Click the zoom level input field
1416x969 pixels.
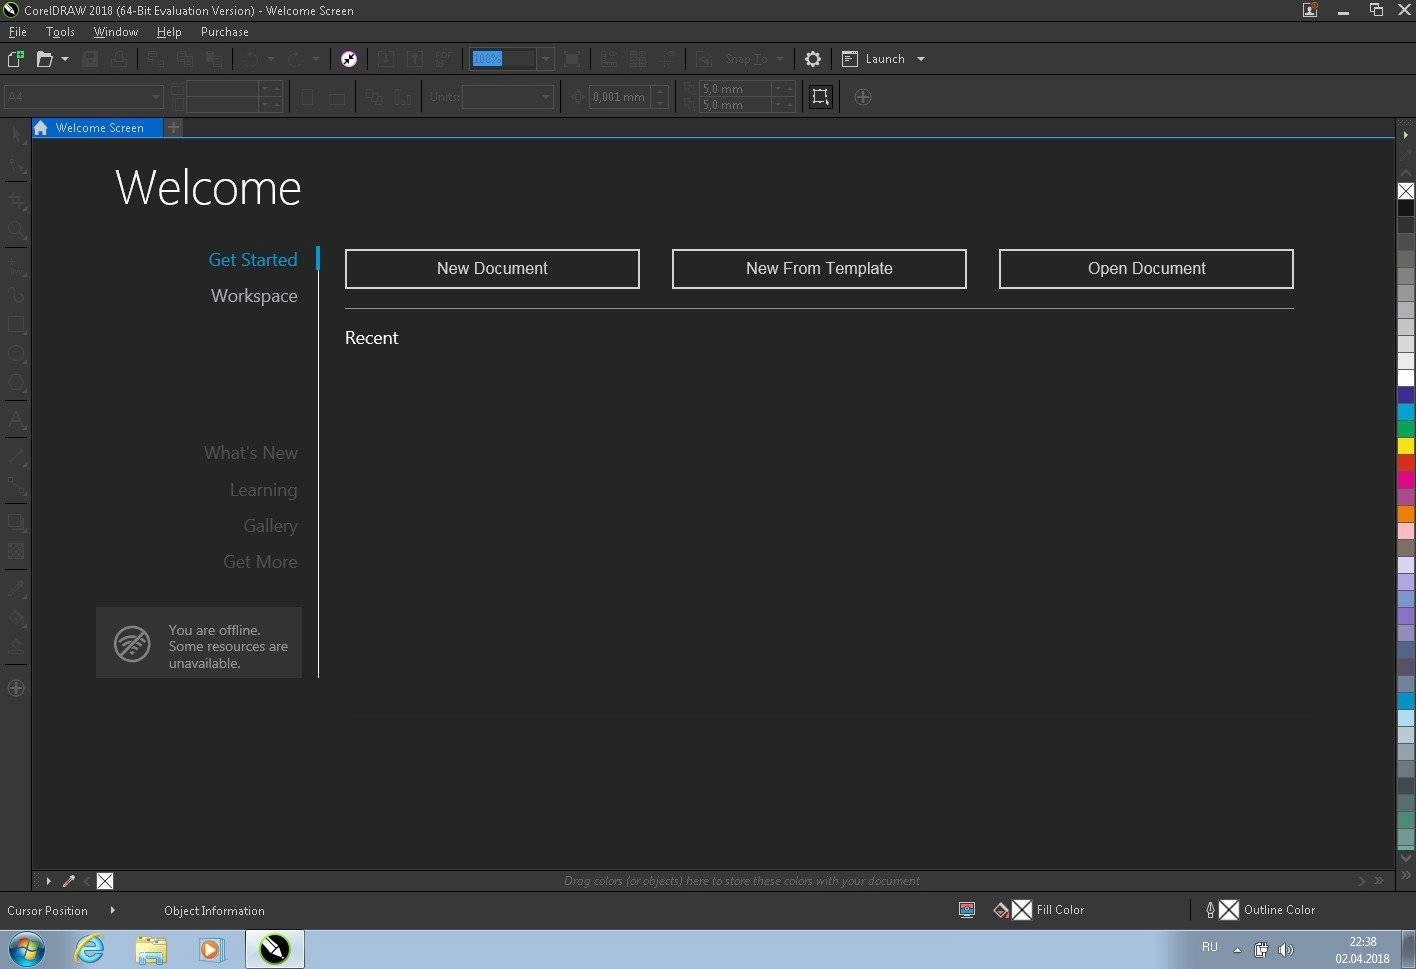pos(504,59)
